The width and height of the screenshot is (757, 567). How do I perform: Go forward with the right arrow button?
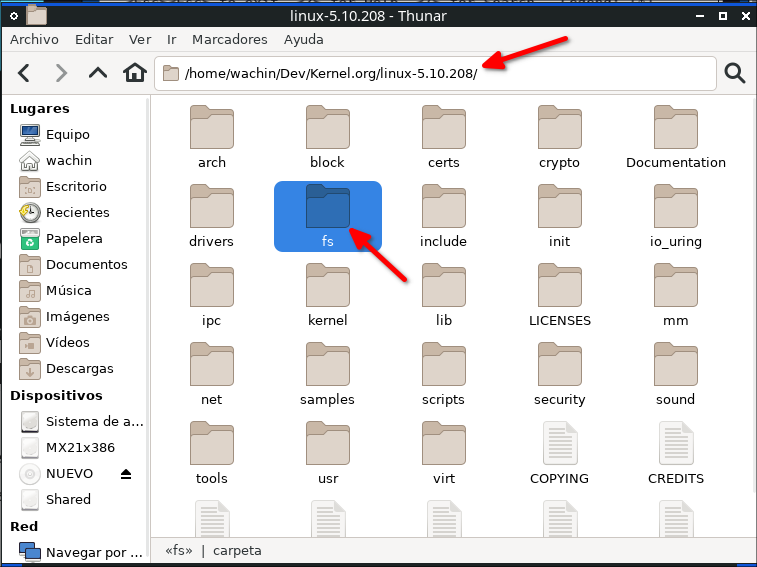[x=60, y=73]
